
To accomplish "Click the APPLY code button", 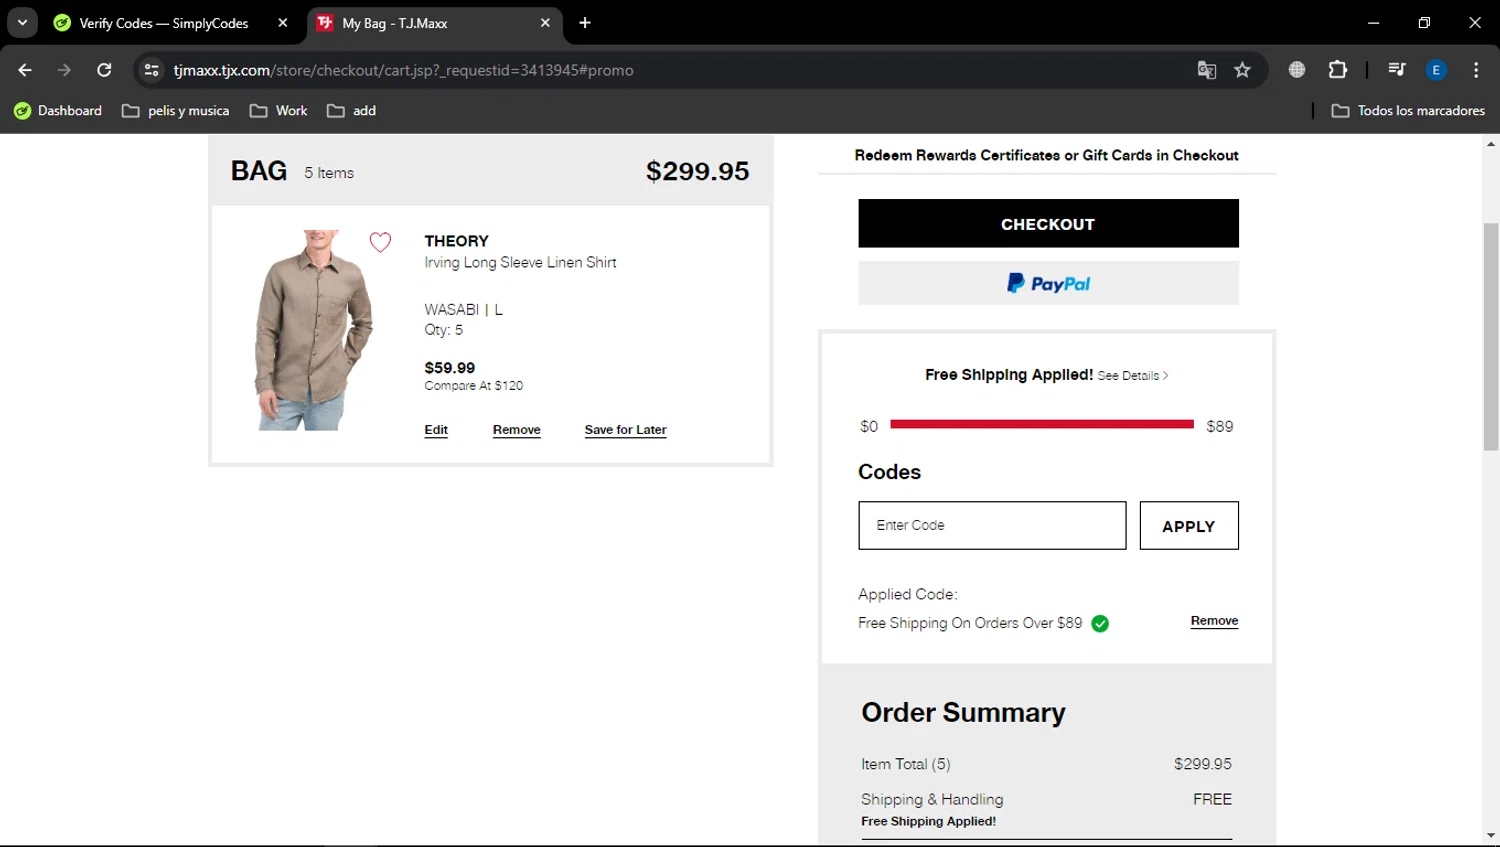I will tap(1189, 526).
